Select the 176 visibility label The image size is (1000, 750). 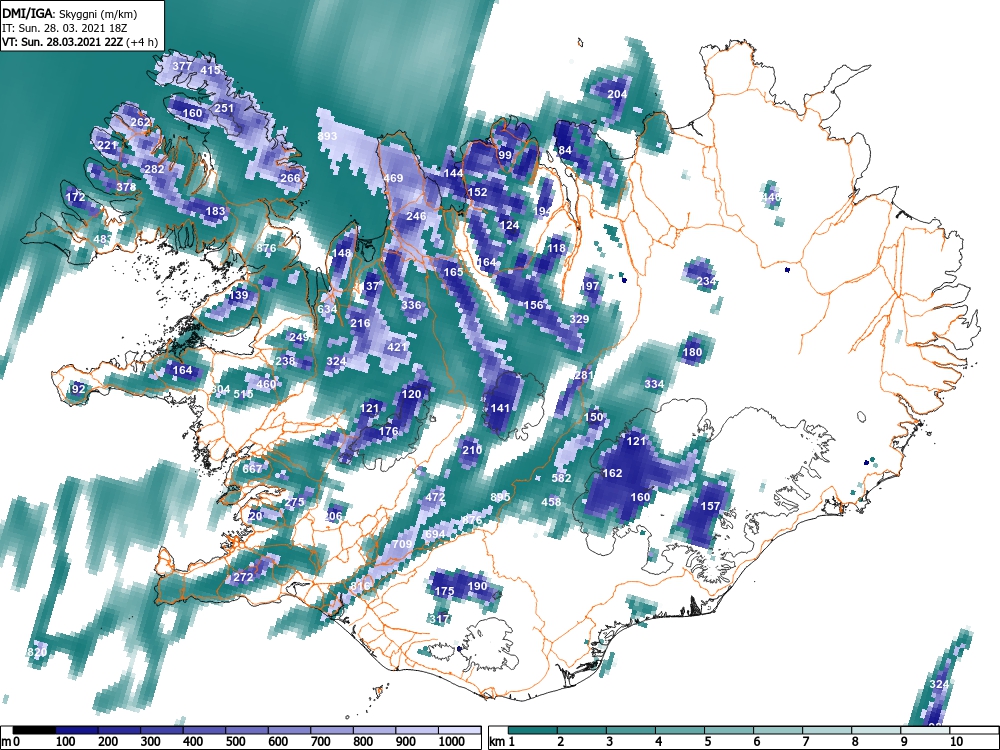point(388,431)
